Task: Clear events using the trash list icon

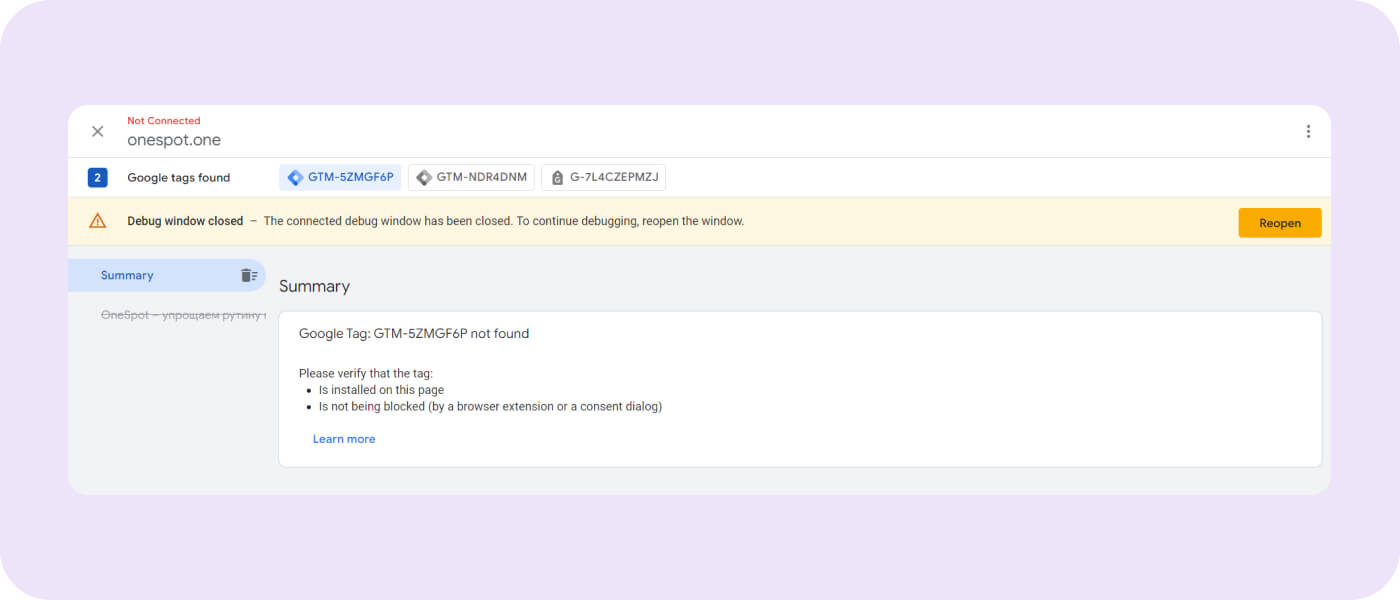Action: [249, 275]
